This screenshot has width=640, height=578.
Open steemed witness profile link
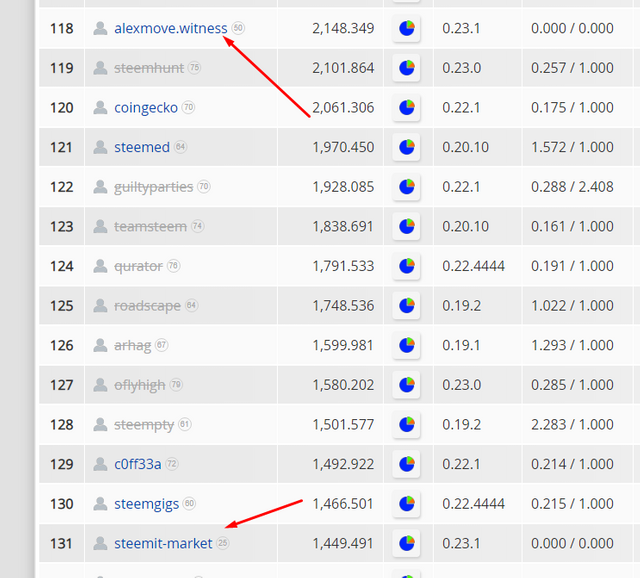(142, 147)
